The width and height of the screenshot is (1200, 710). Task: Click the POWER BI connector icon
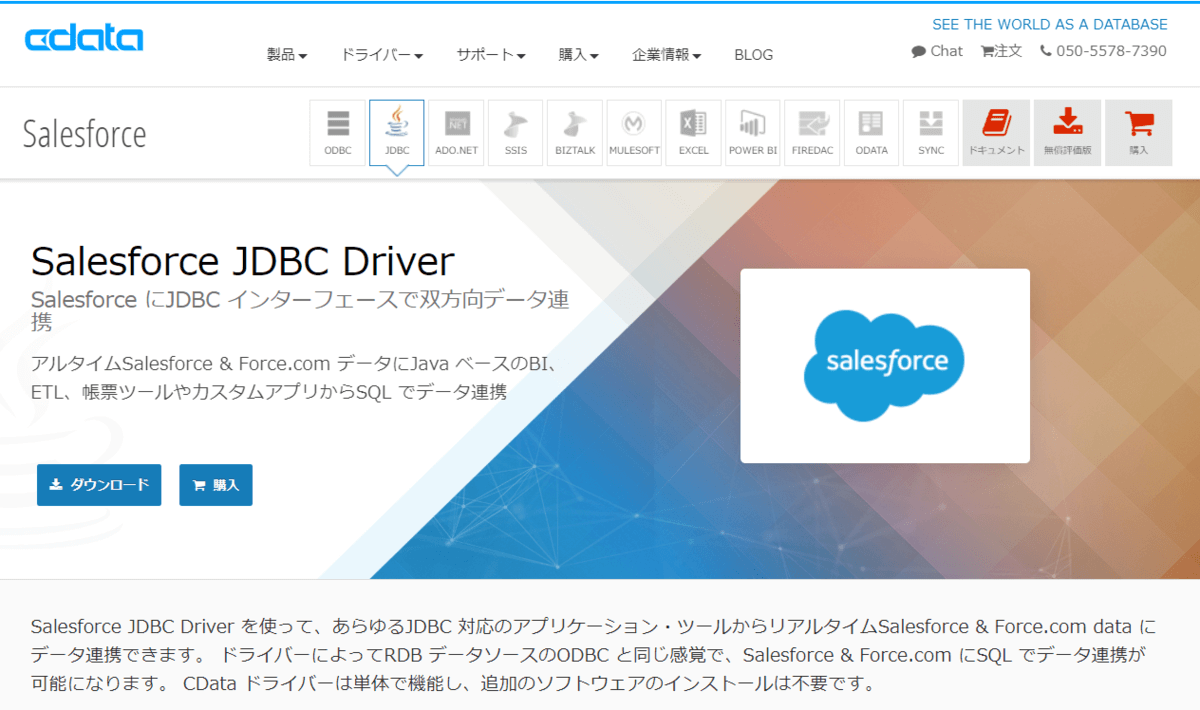(x=752, y=131)
